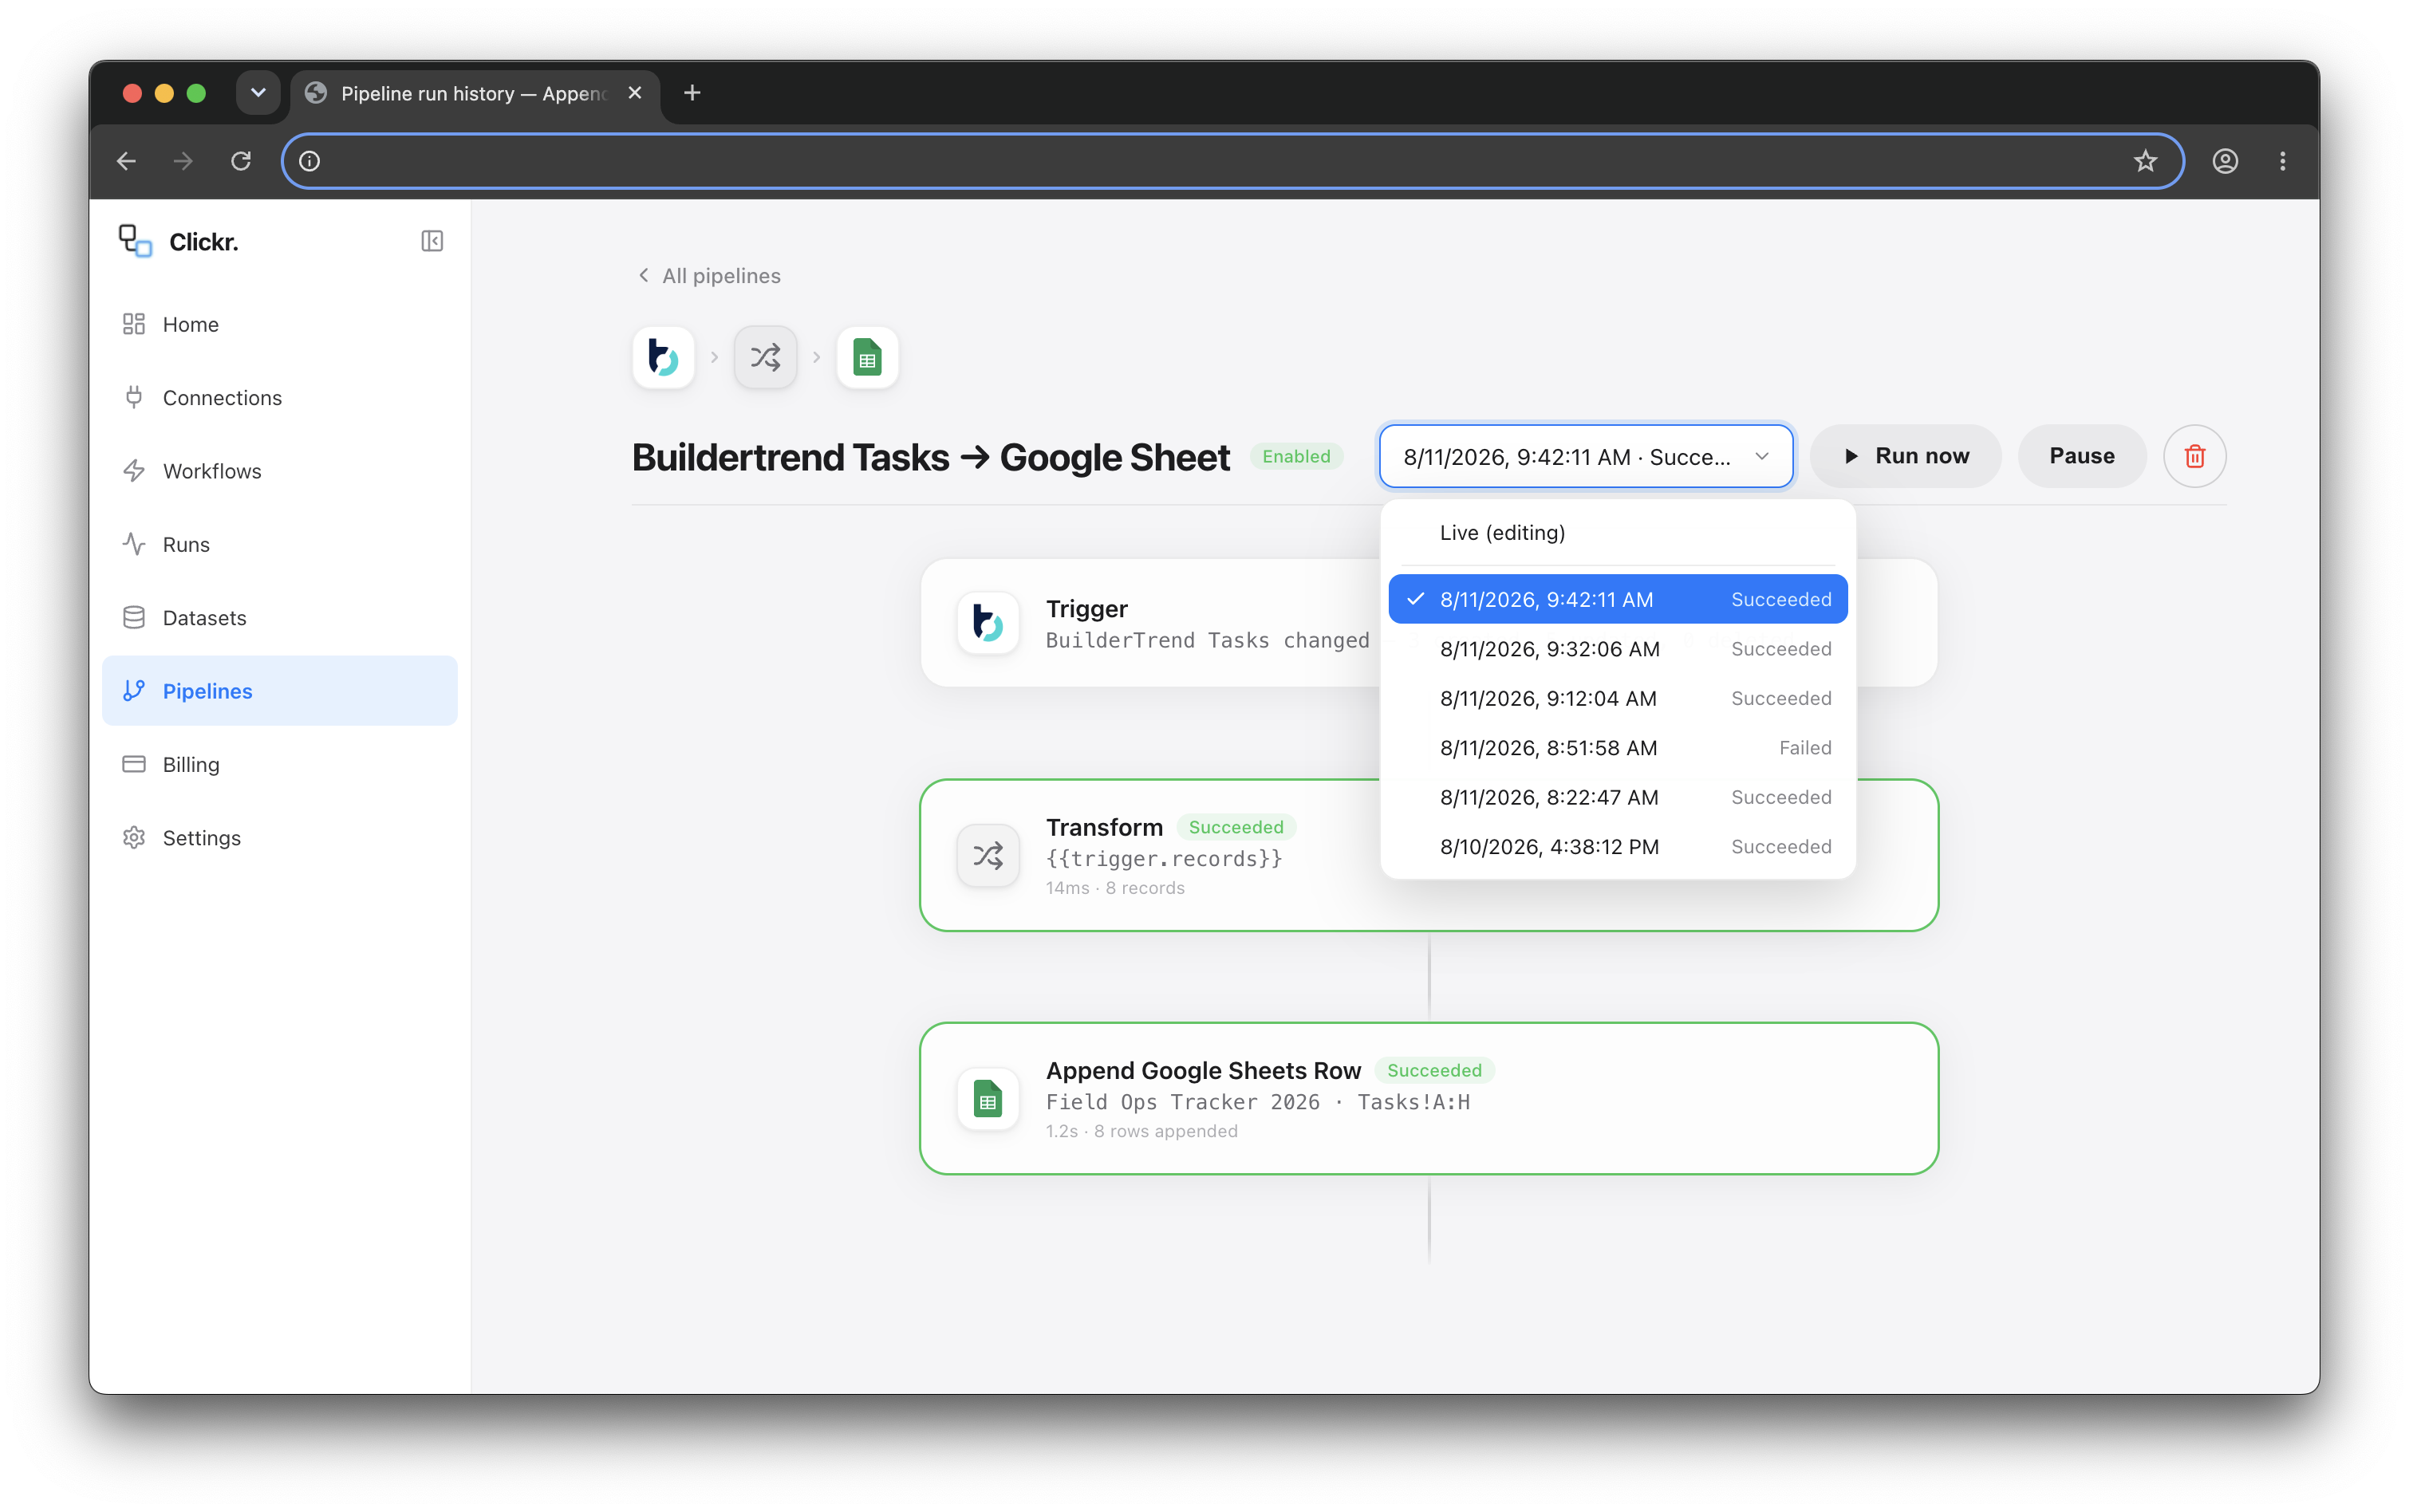Screen dimensions: 2409x1512
Task: Click the browser back arrow
Action: coord(126,161)
